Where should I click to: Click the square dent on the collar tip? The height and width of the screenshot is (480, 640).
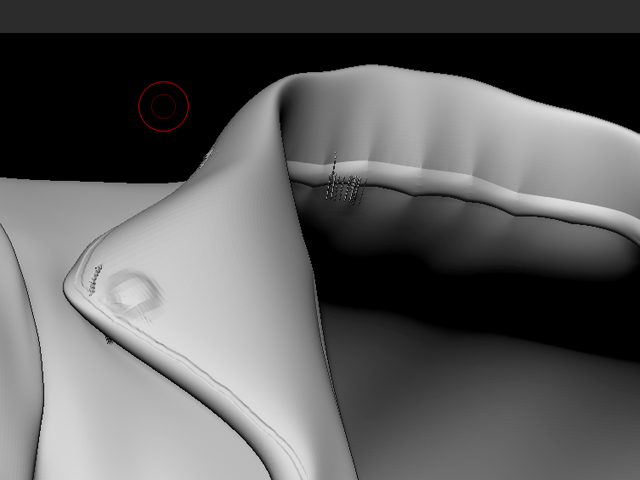pos(133,293)
